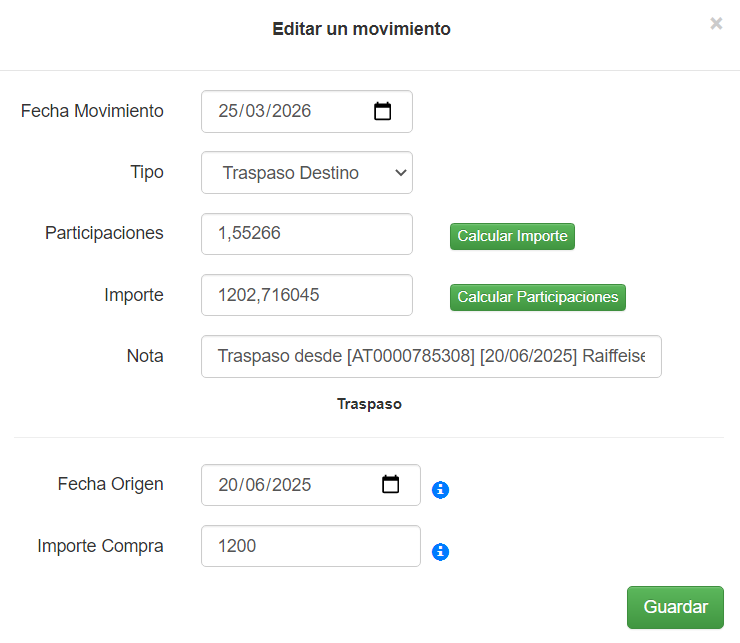Close the Editar un movimiento dialog

click(x=716, y=24)
